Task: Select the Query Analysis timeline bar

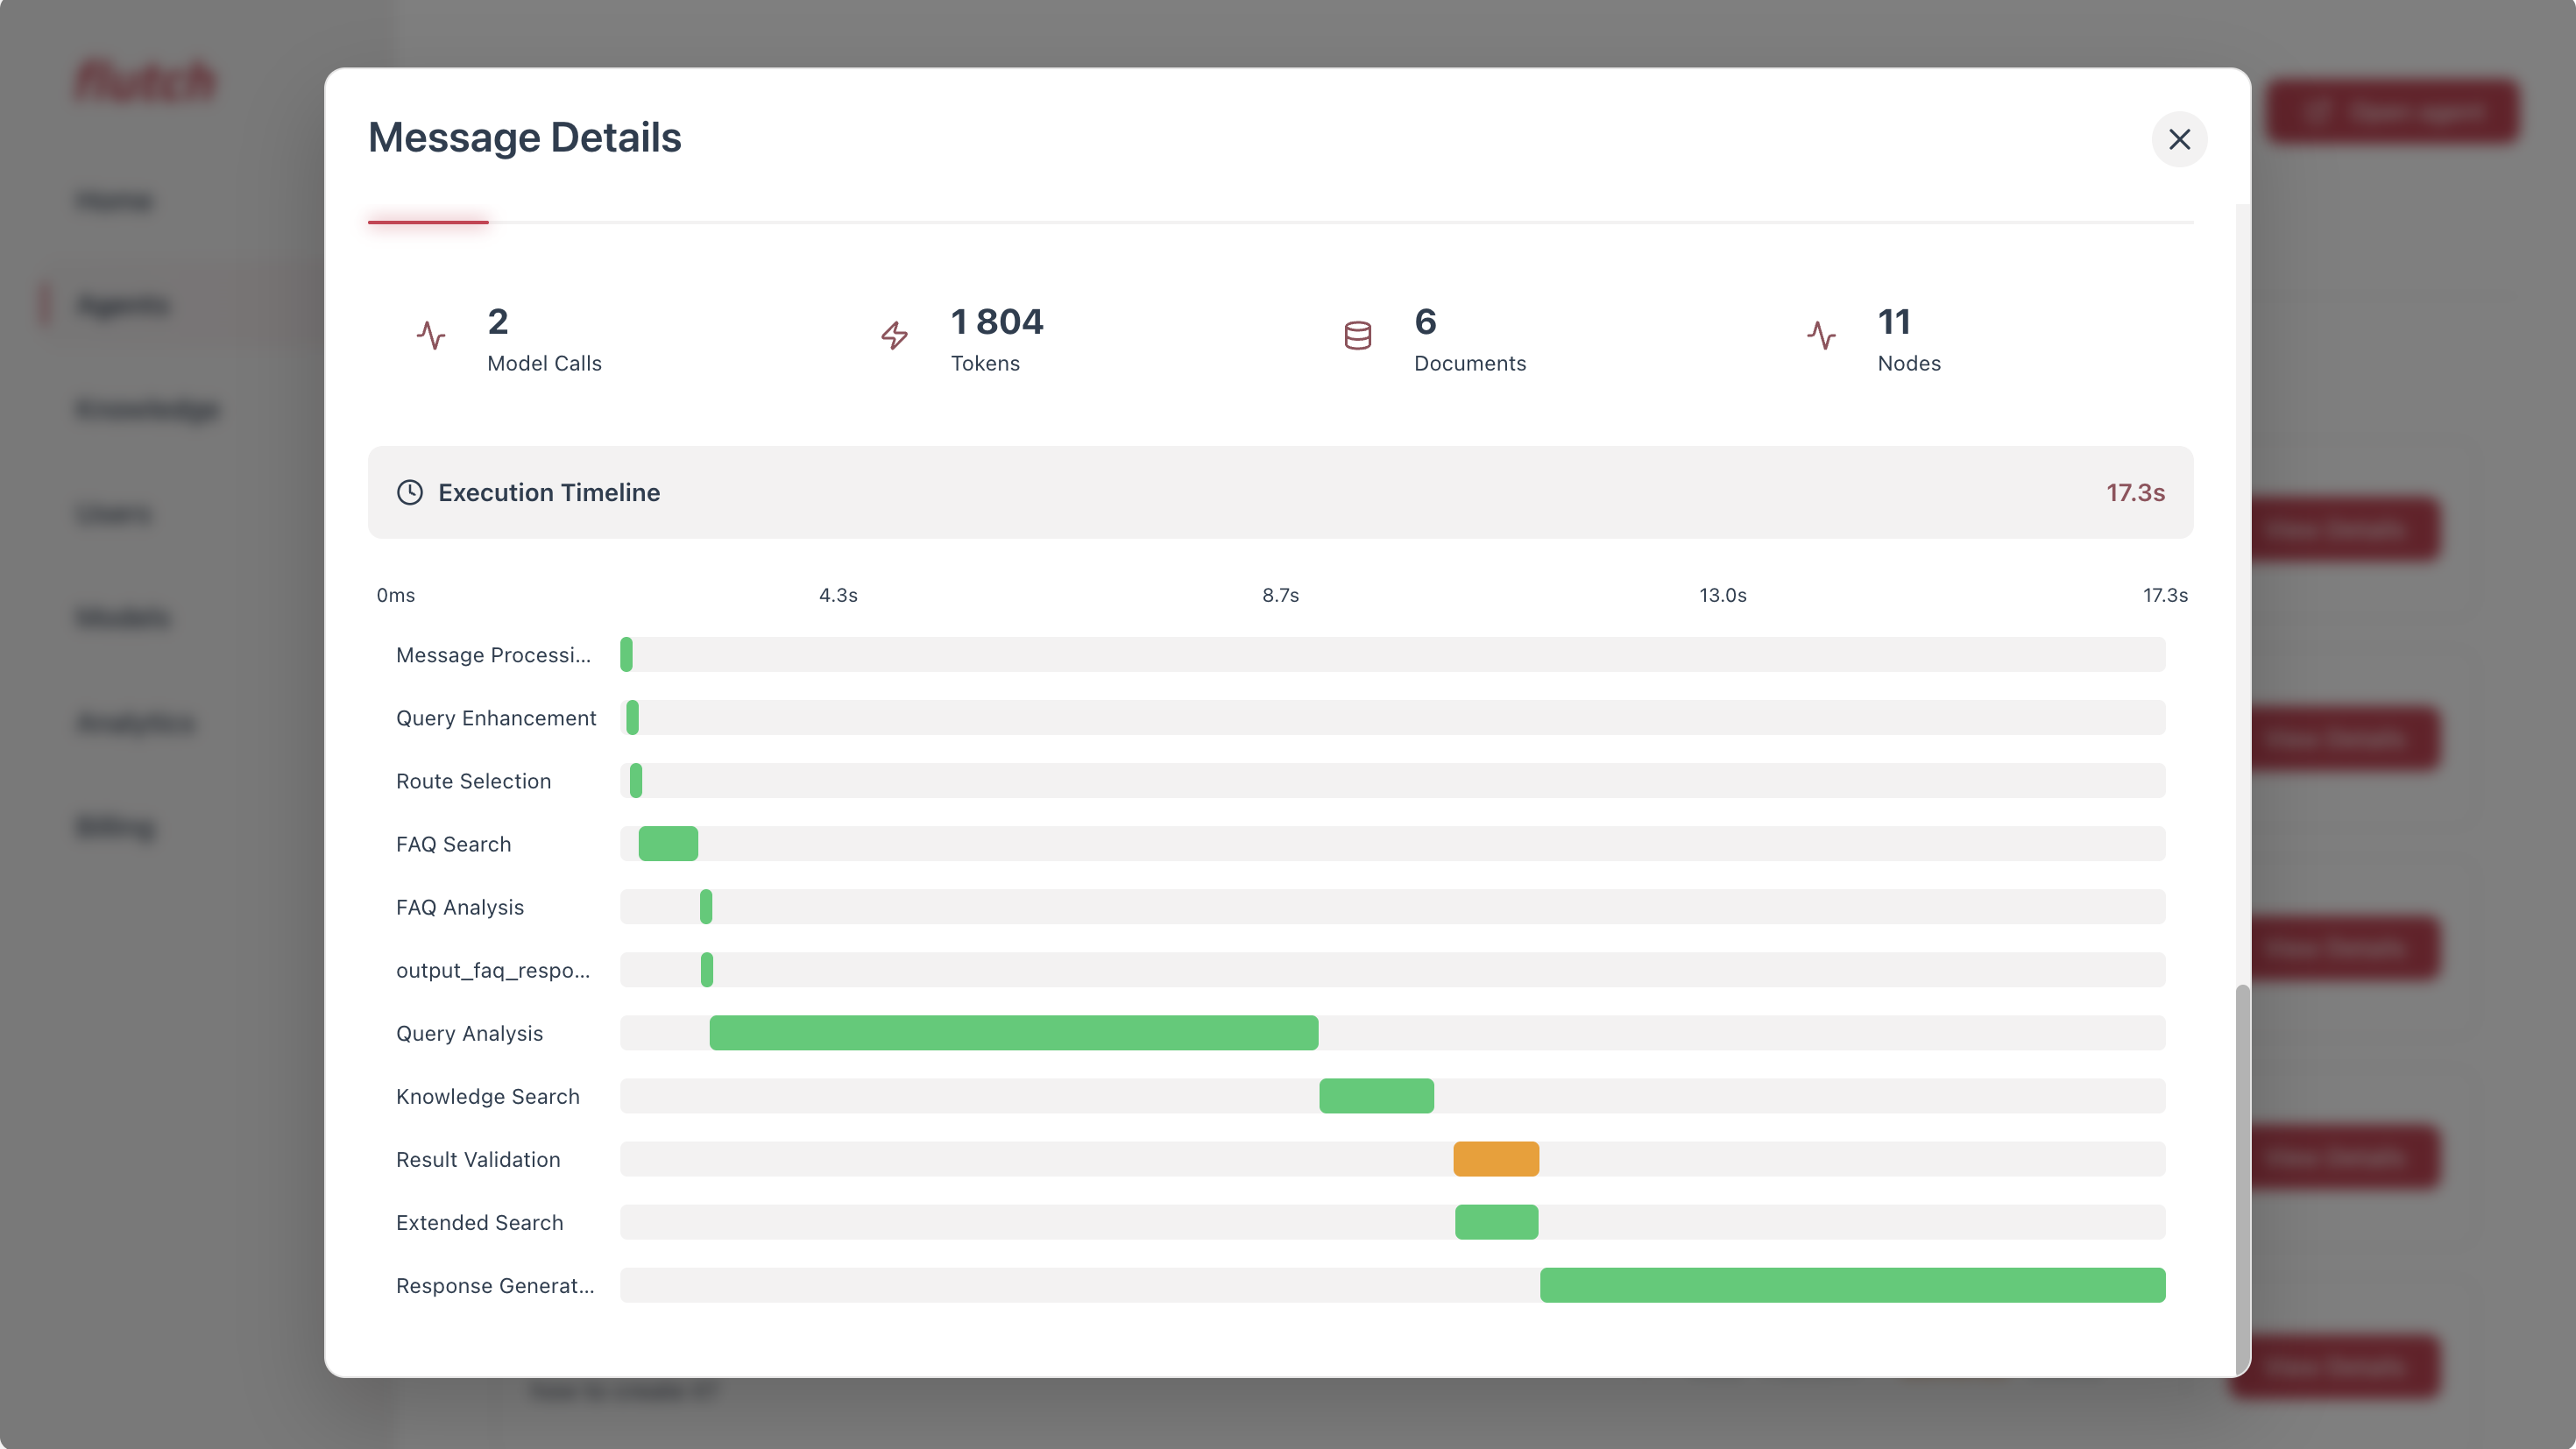Action: pyautogui.click(x=1013, y=1033)
